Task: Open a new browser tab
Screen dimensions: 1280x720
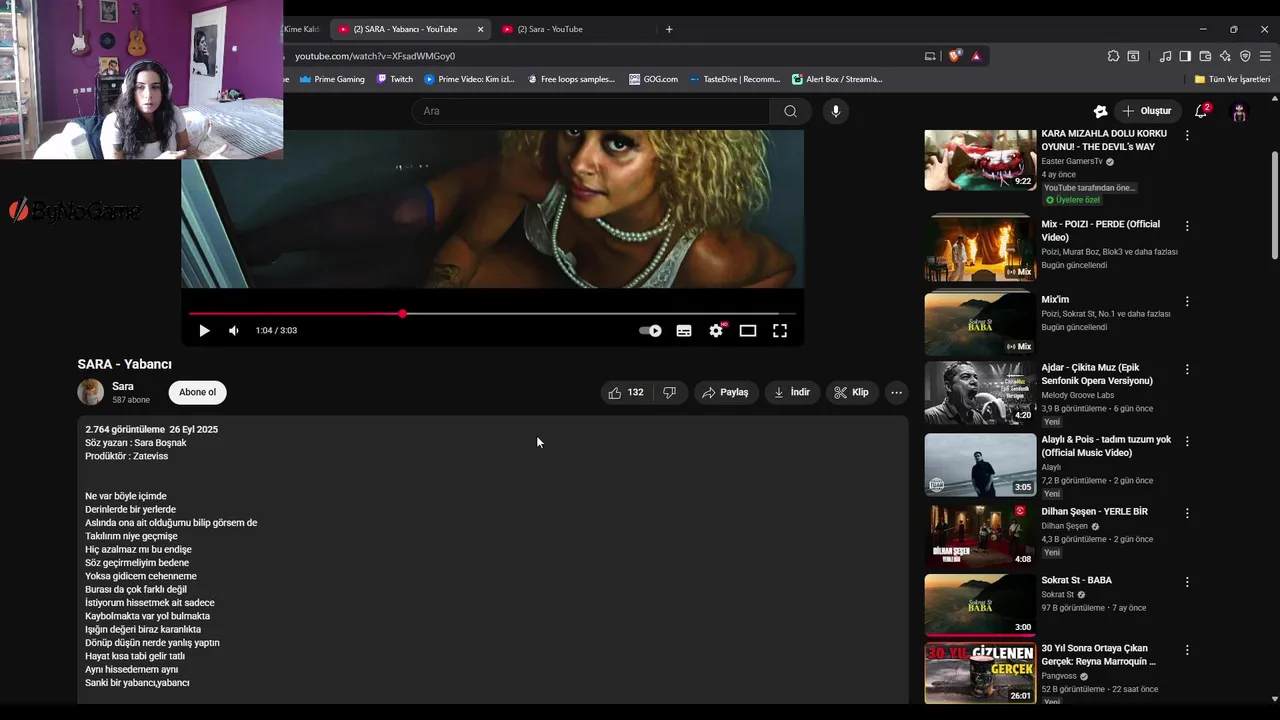Action: point(669,29)
